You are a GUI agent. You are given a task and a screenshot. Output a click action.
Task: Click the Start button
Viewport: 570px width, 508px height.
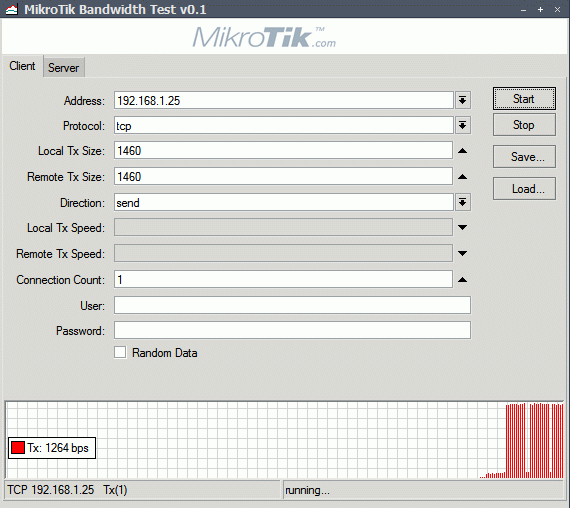click(x=524, y=99)
